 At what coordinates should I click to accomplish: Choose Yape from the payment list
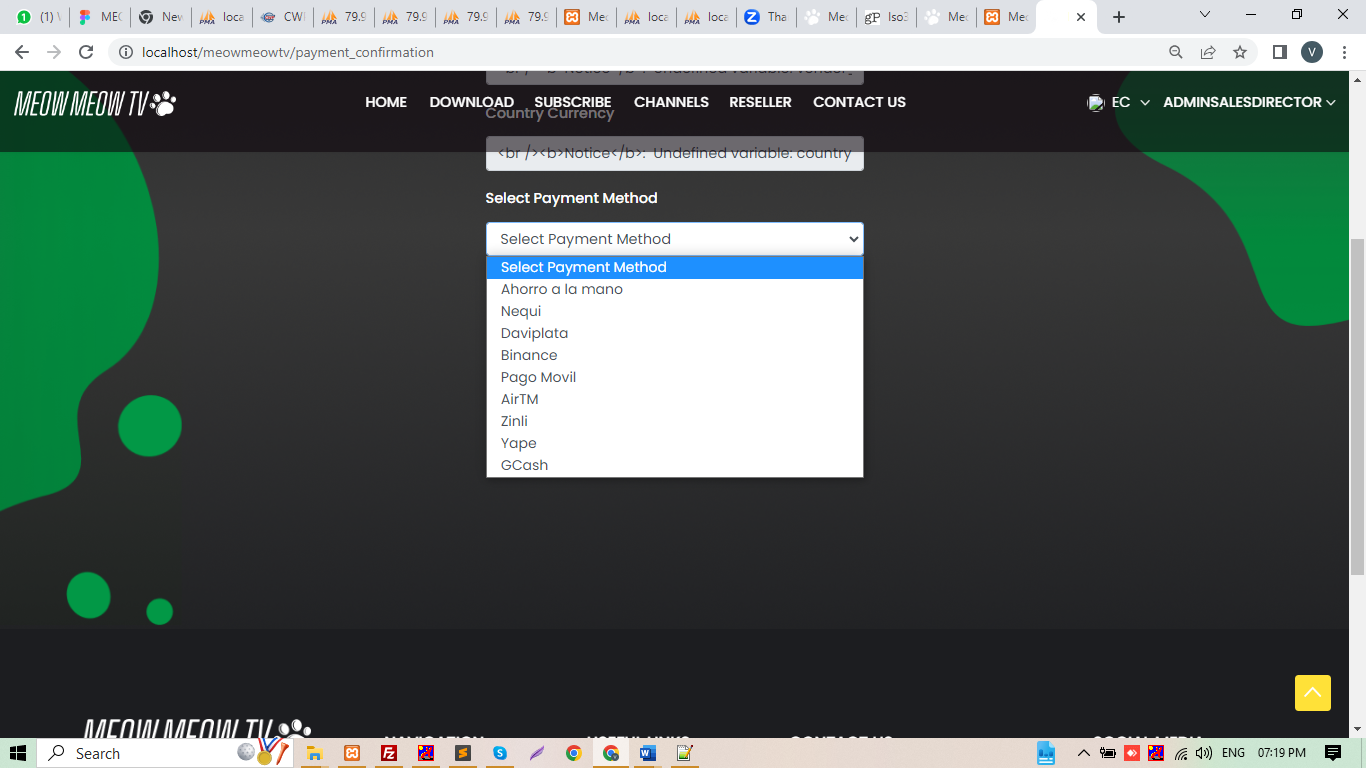(x=675, y=443)
